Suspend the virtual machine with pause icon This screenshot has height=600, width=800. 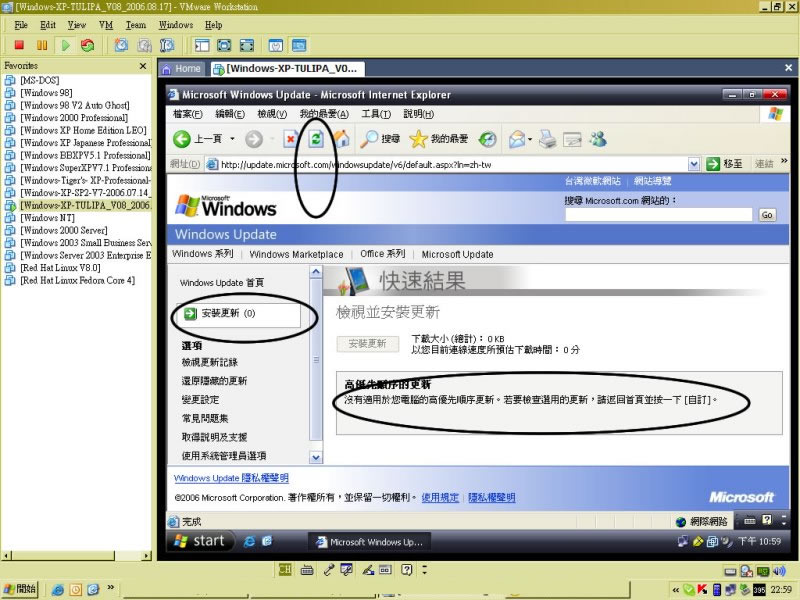click(x=42, y=45)
